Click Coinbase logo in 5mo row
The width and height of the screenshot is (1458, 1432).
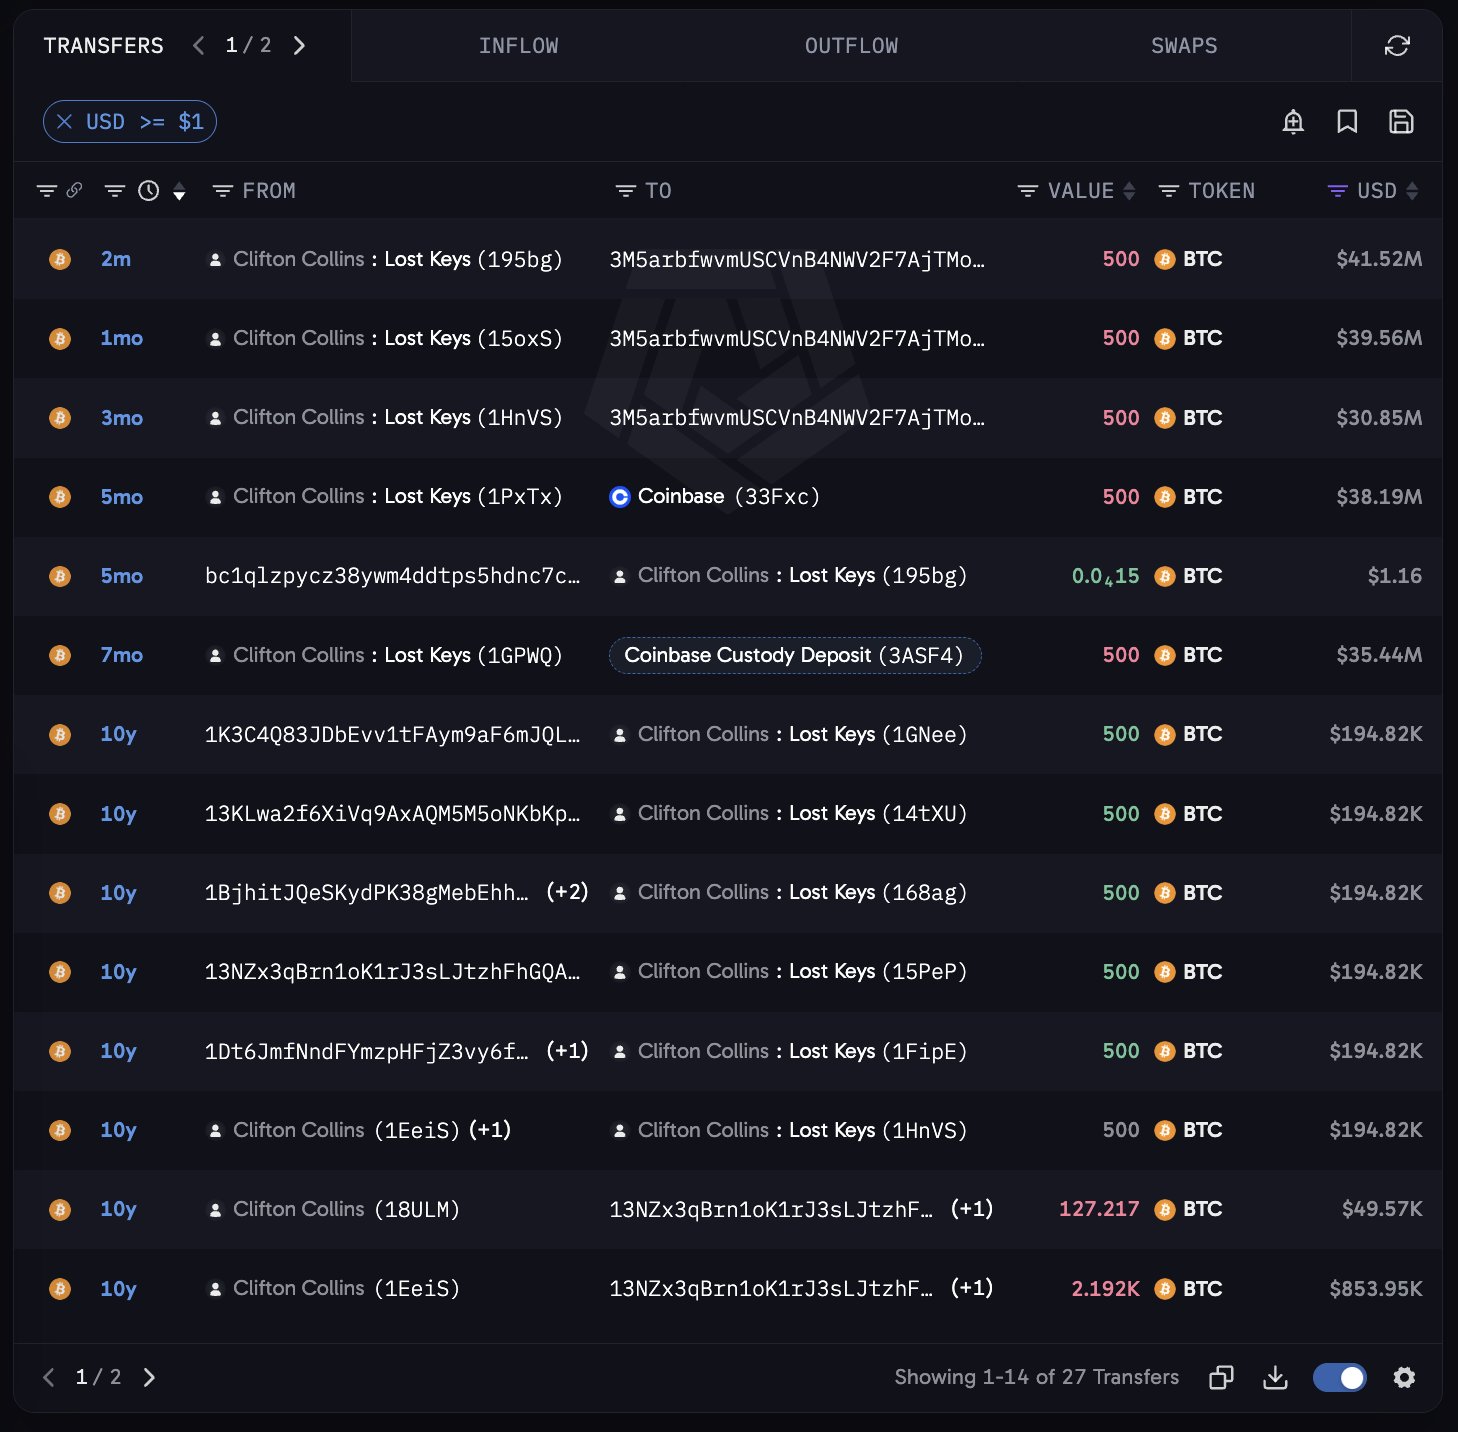(620, 497)
